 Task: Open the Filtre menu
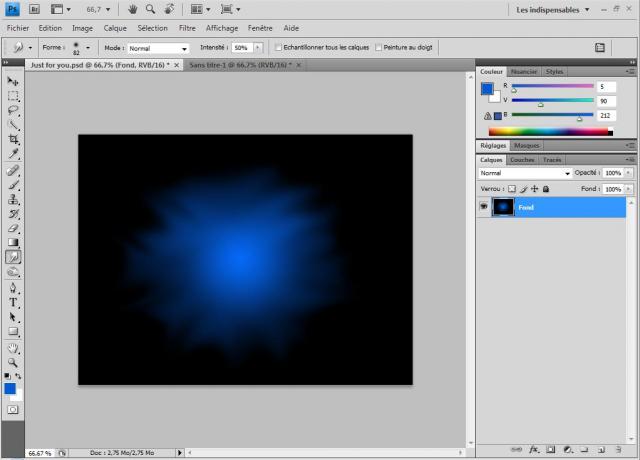(x=187, y=28)
